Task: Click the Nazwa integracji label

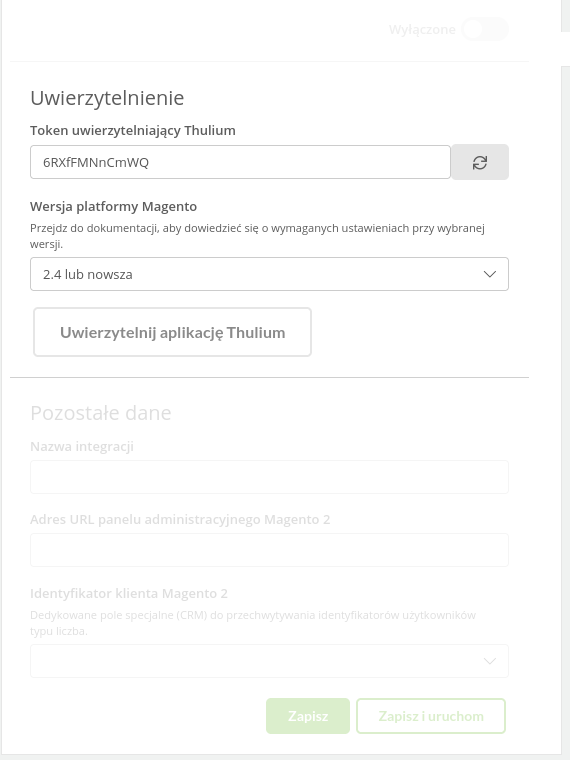Action: 82,446
